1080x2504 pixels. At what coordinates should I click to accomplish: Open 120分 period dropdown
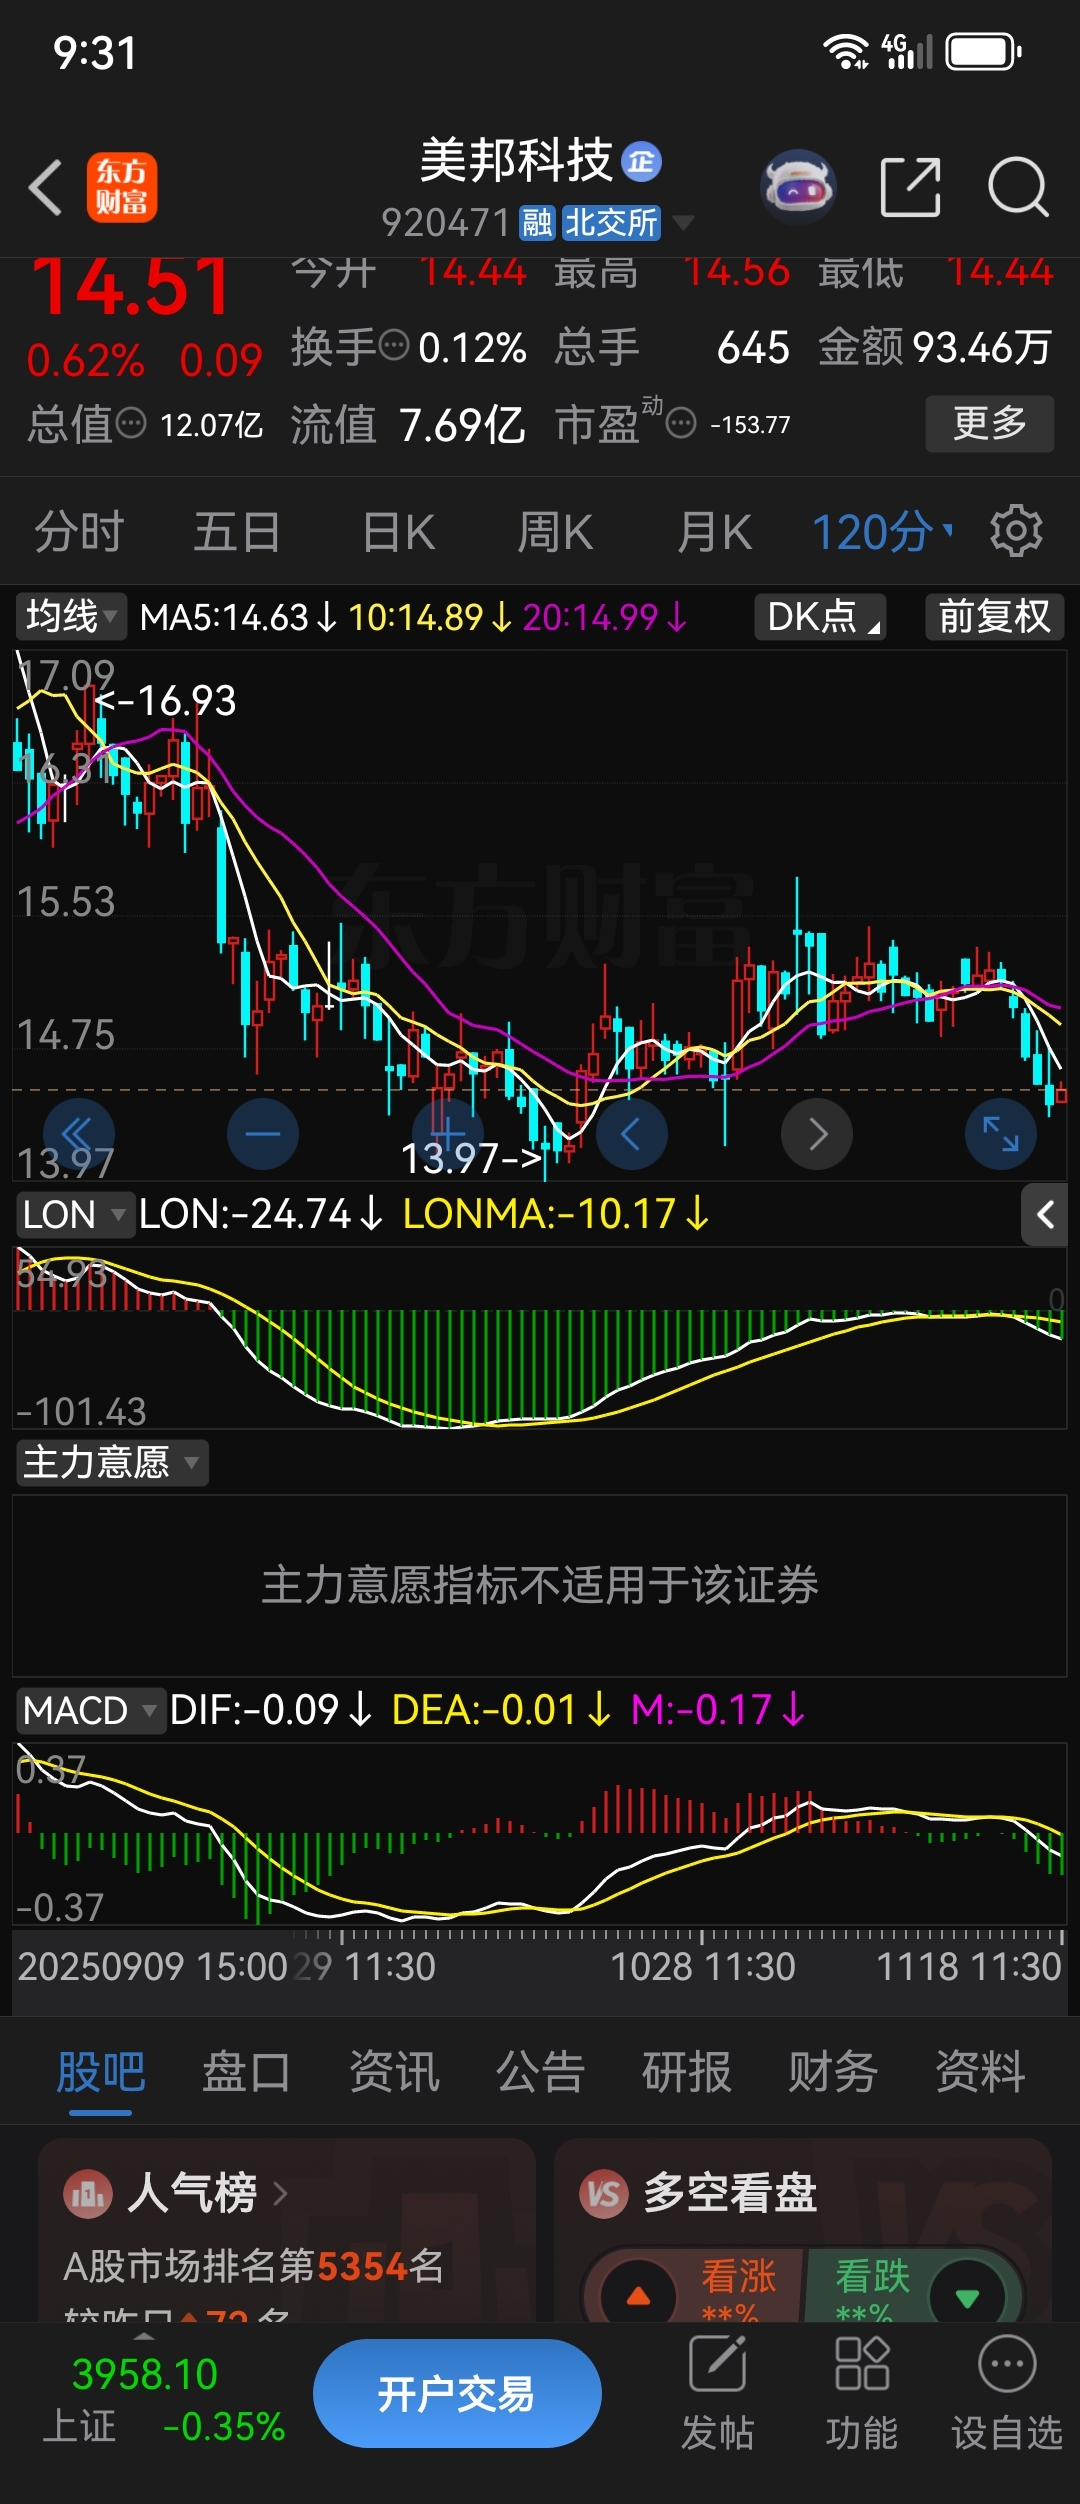click(x=882, y=532)
